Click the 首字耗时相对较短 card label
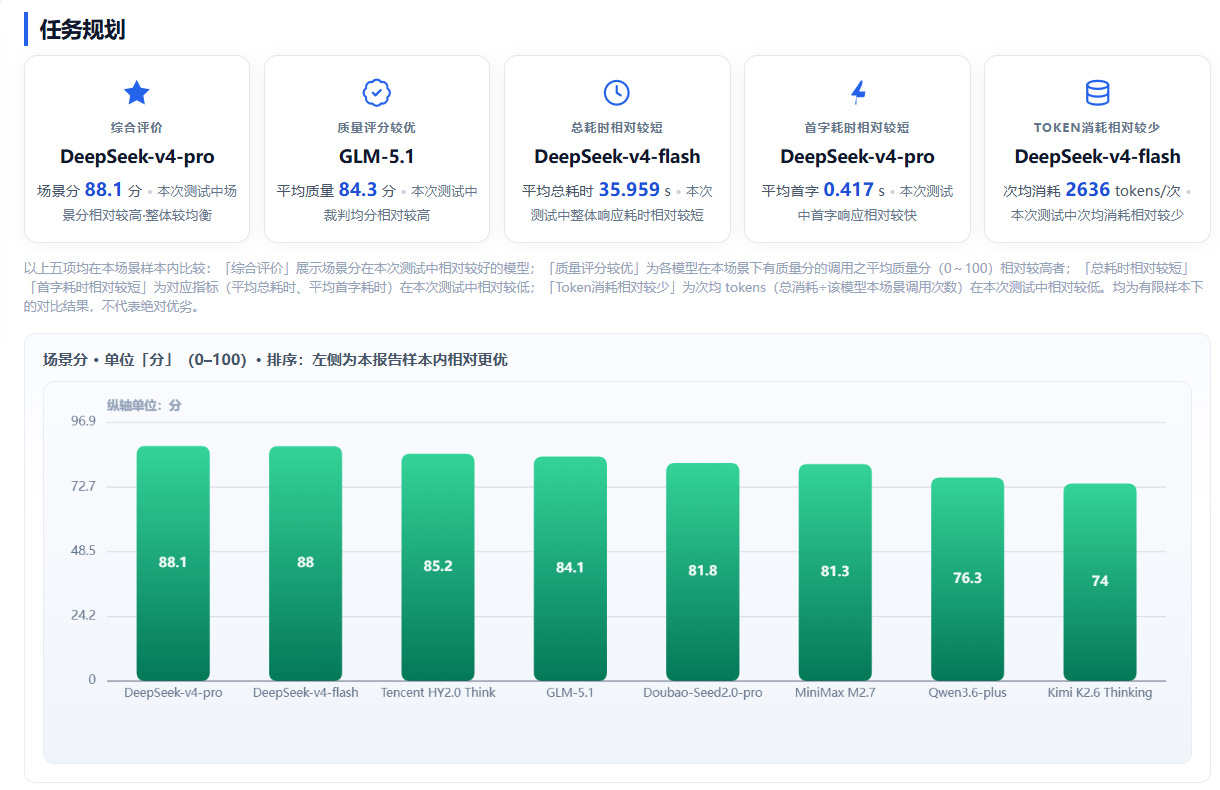 [x=857, y=128]
